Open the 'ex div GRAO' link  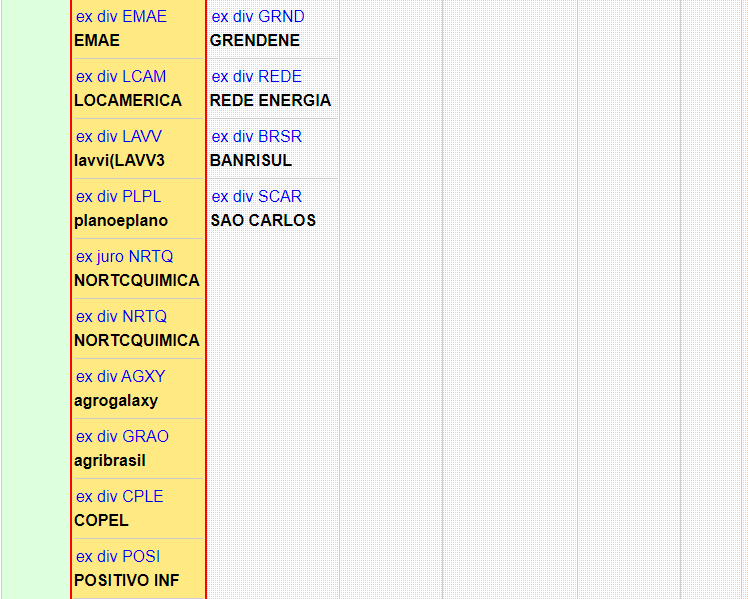tap(122, 437)
